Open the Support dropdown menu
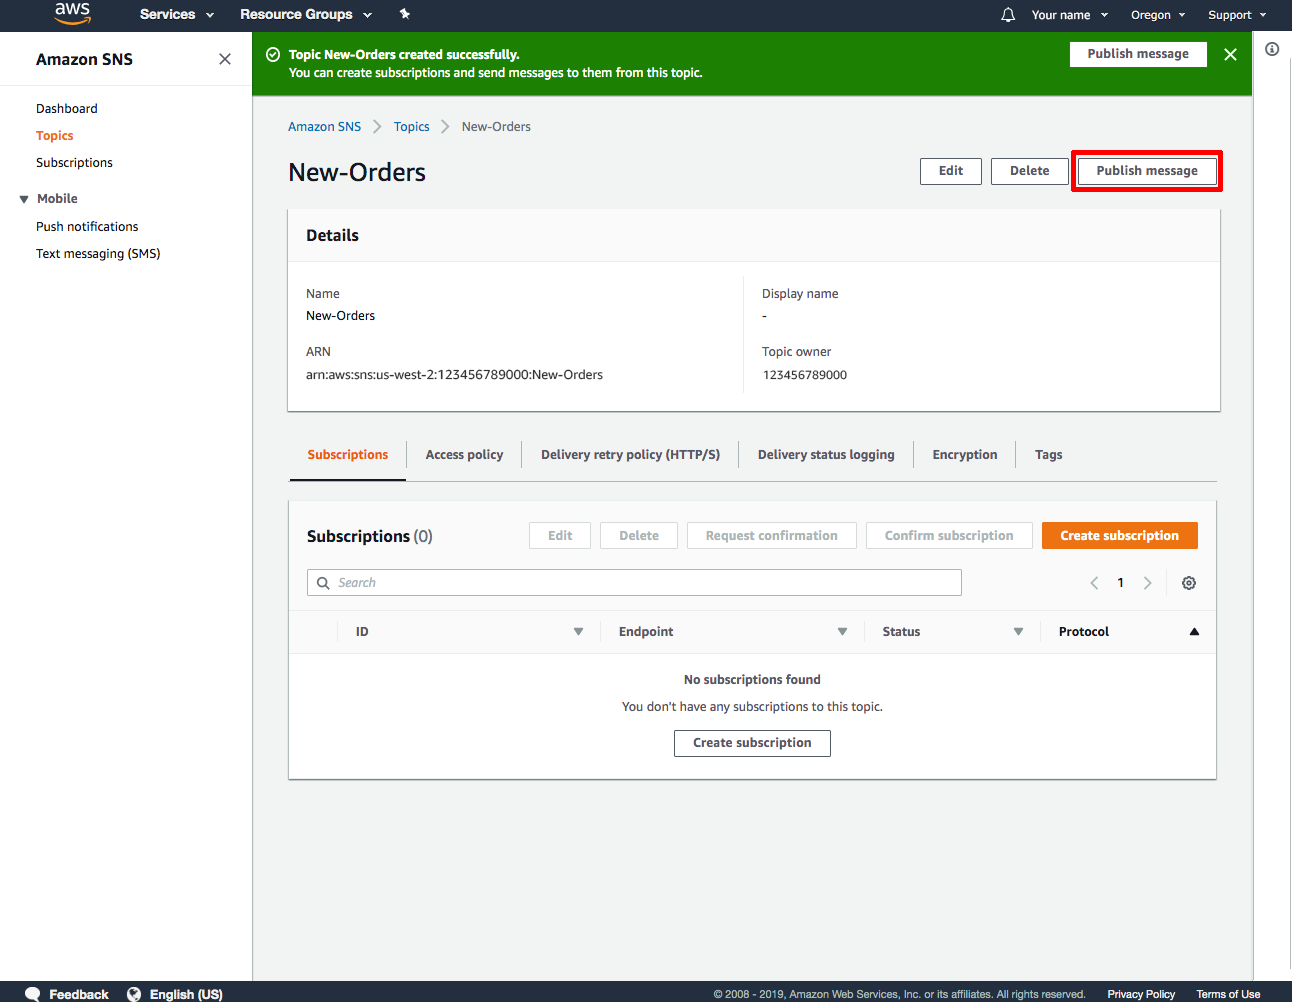Viewport: 1292px width, 1002px height. [1237, 15]
